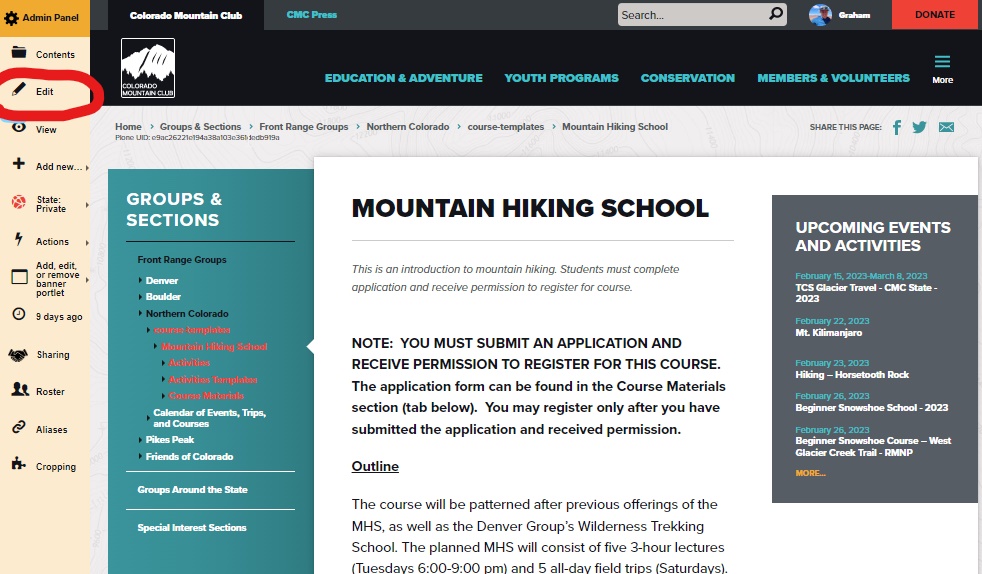
Task: Click the Graham user avatar
Action: click(x=820, y=14)
